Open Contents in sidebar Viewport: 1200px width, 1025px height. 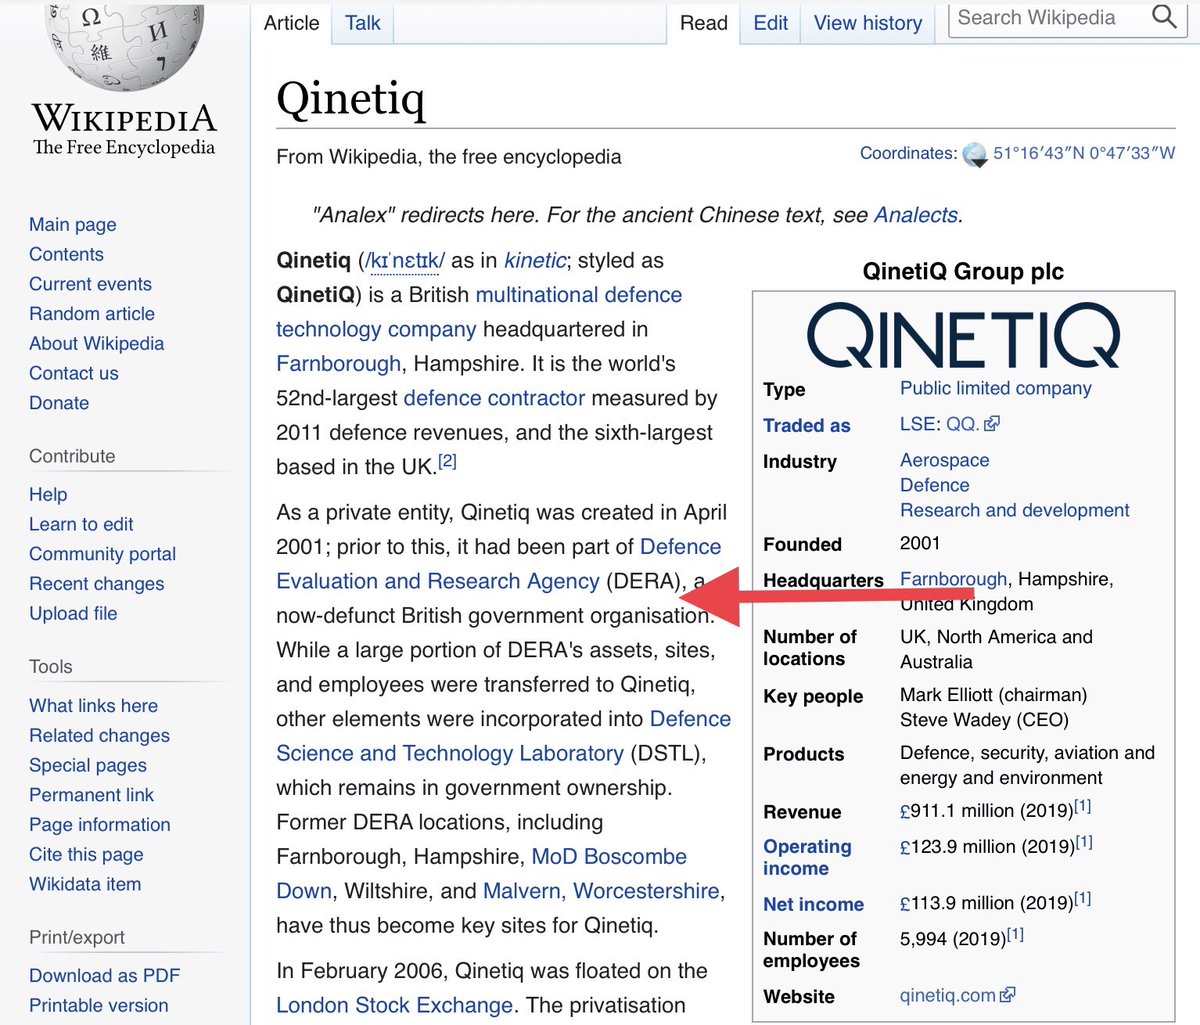(66, 254)
